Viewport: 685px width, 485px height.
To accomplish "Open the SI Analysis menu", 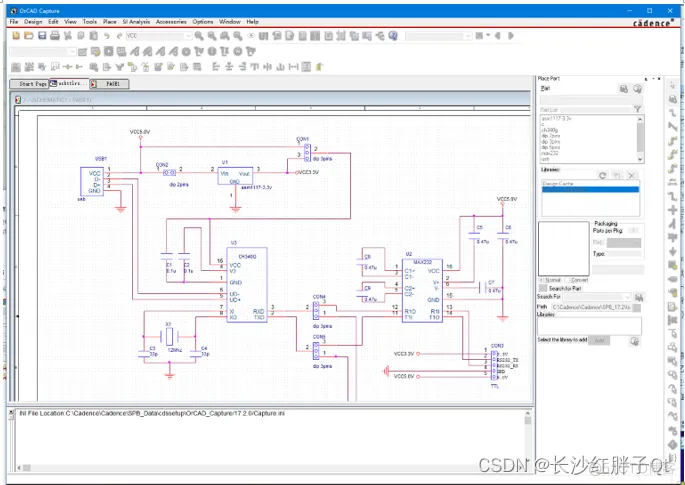I will coord(136,21).
